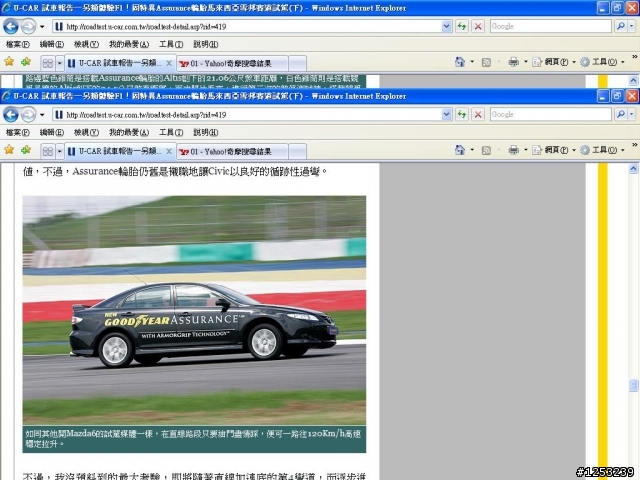This screenshot has height=480, width=640.
Task: Open Favorites Center star in background window
Action: point(9,62)
